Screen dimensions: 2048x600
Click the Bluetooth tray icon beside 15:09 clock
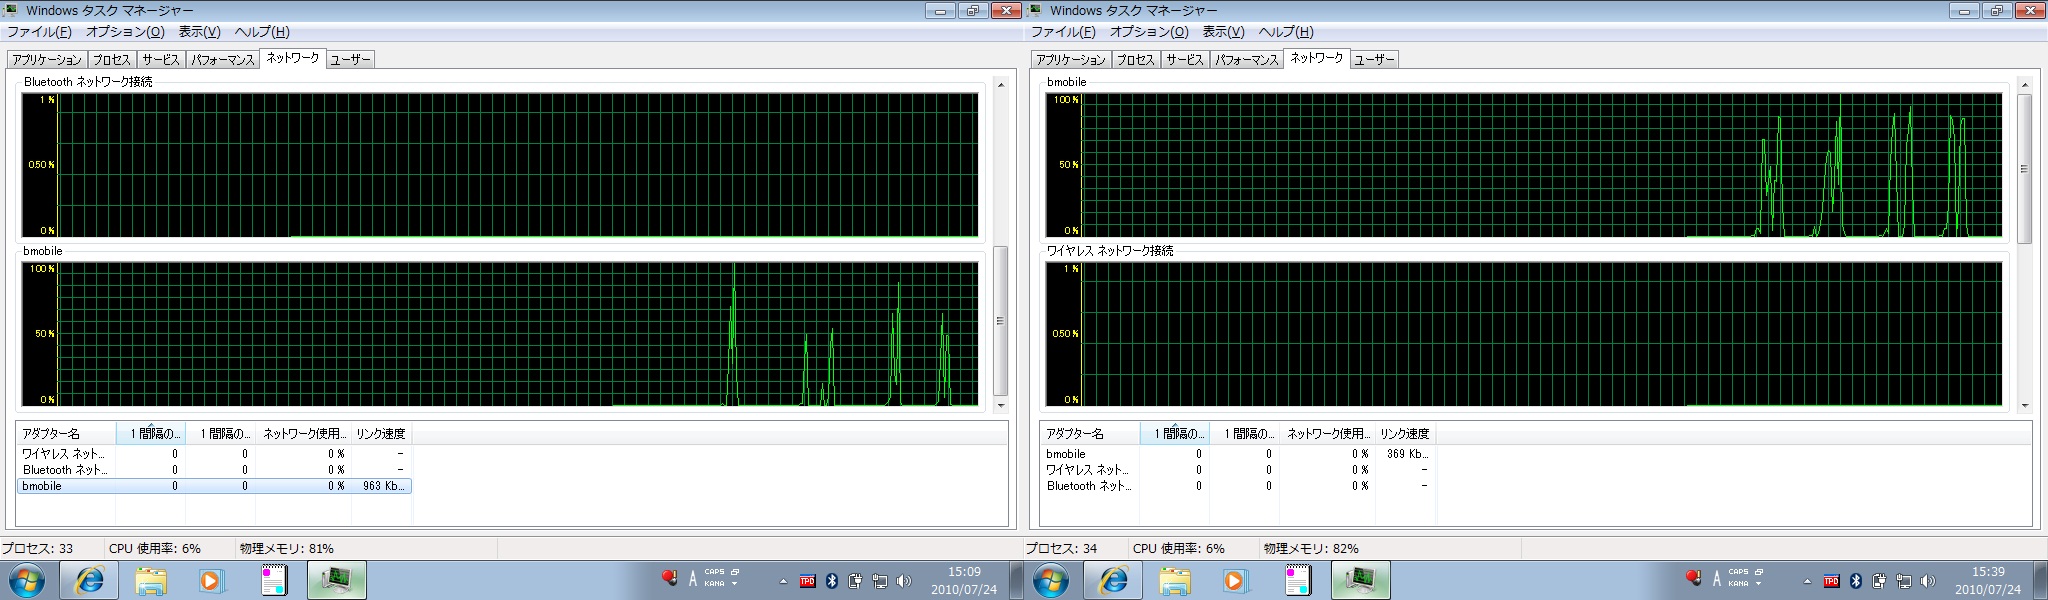(832, 581)
